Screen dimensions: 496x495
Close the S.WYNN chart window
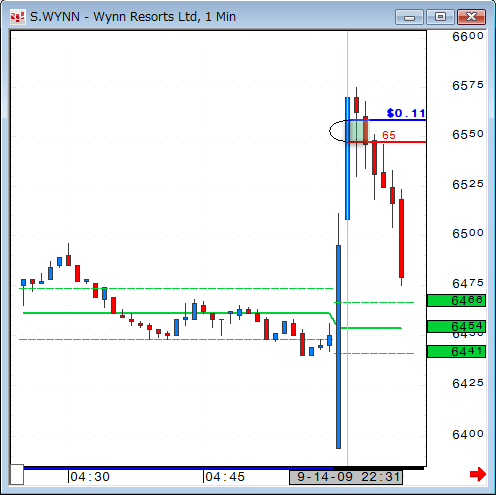click(471, 17)
